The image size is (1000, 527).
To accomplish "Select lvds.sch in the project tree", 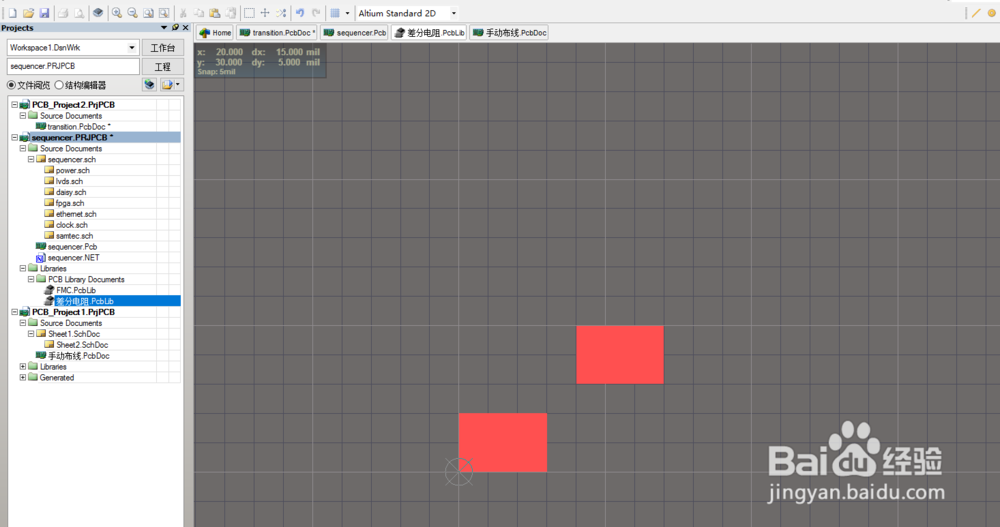I will point(69,181).
